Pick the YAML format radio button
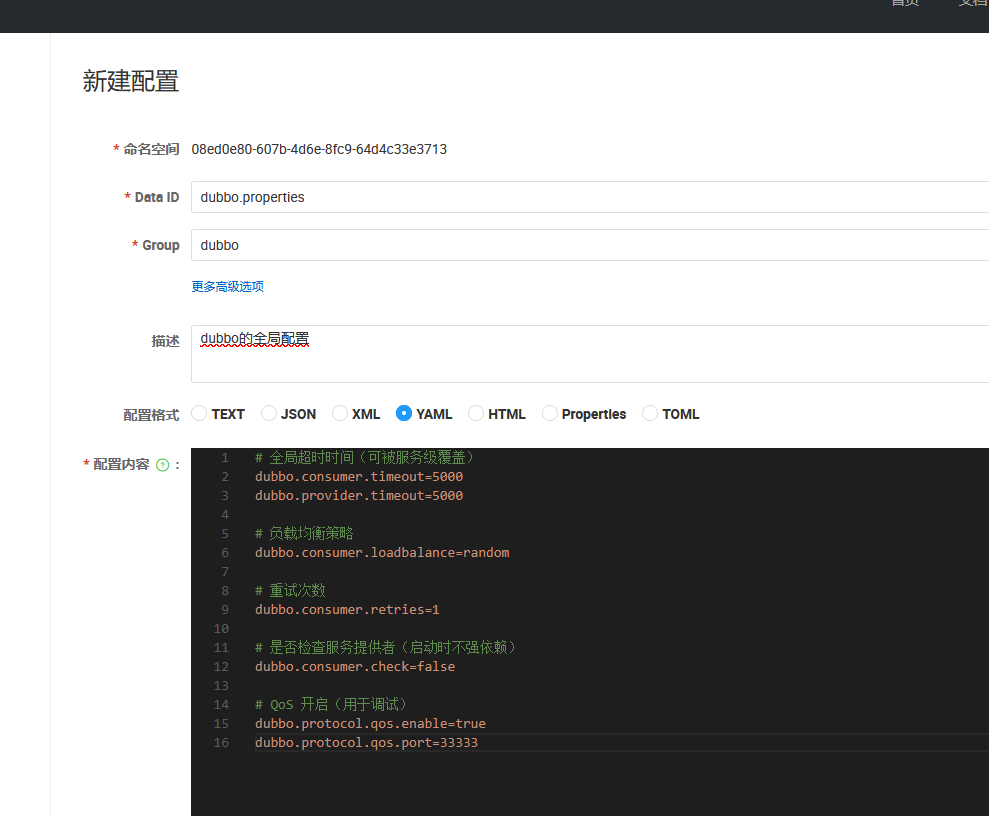 404,413
